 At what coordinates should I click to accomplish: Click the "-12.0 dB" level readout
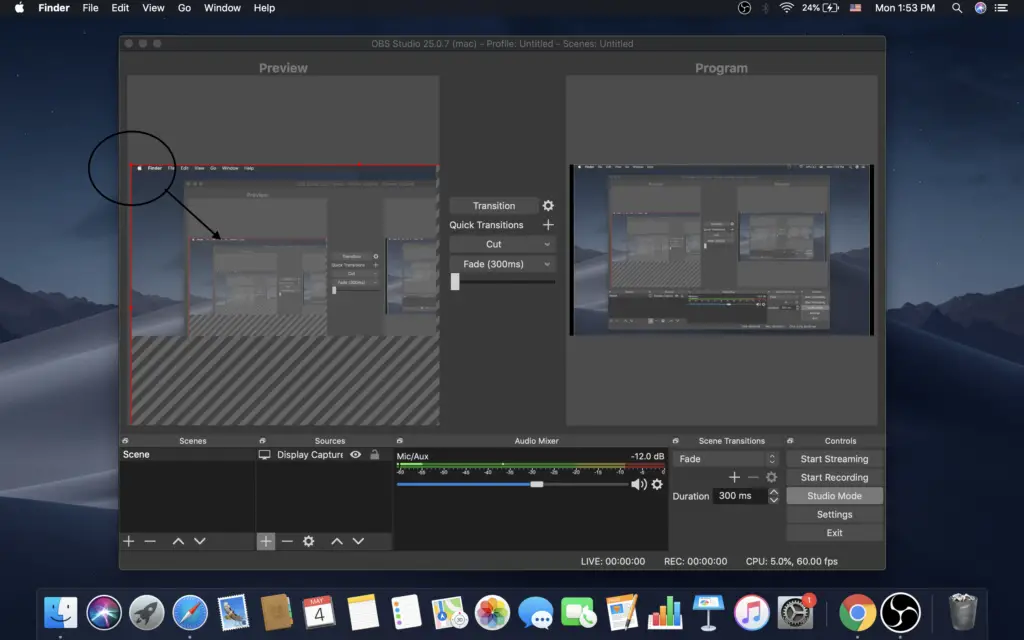(647, 456)
